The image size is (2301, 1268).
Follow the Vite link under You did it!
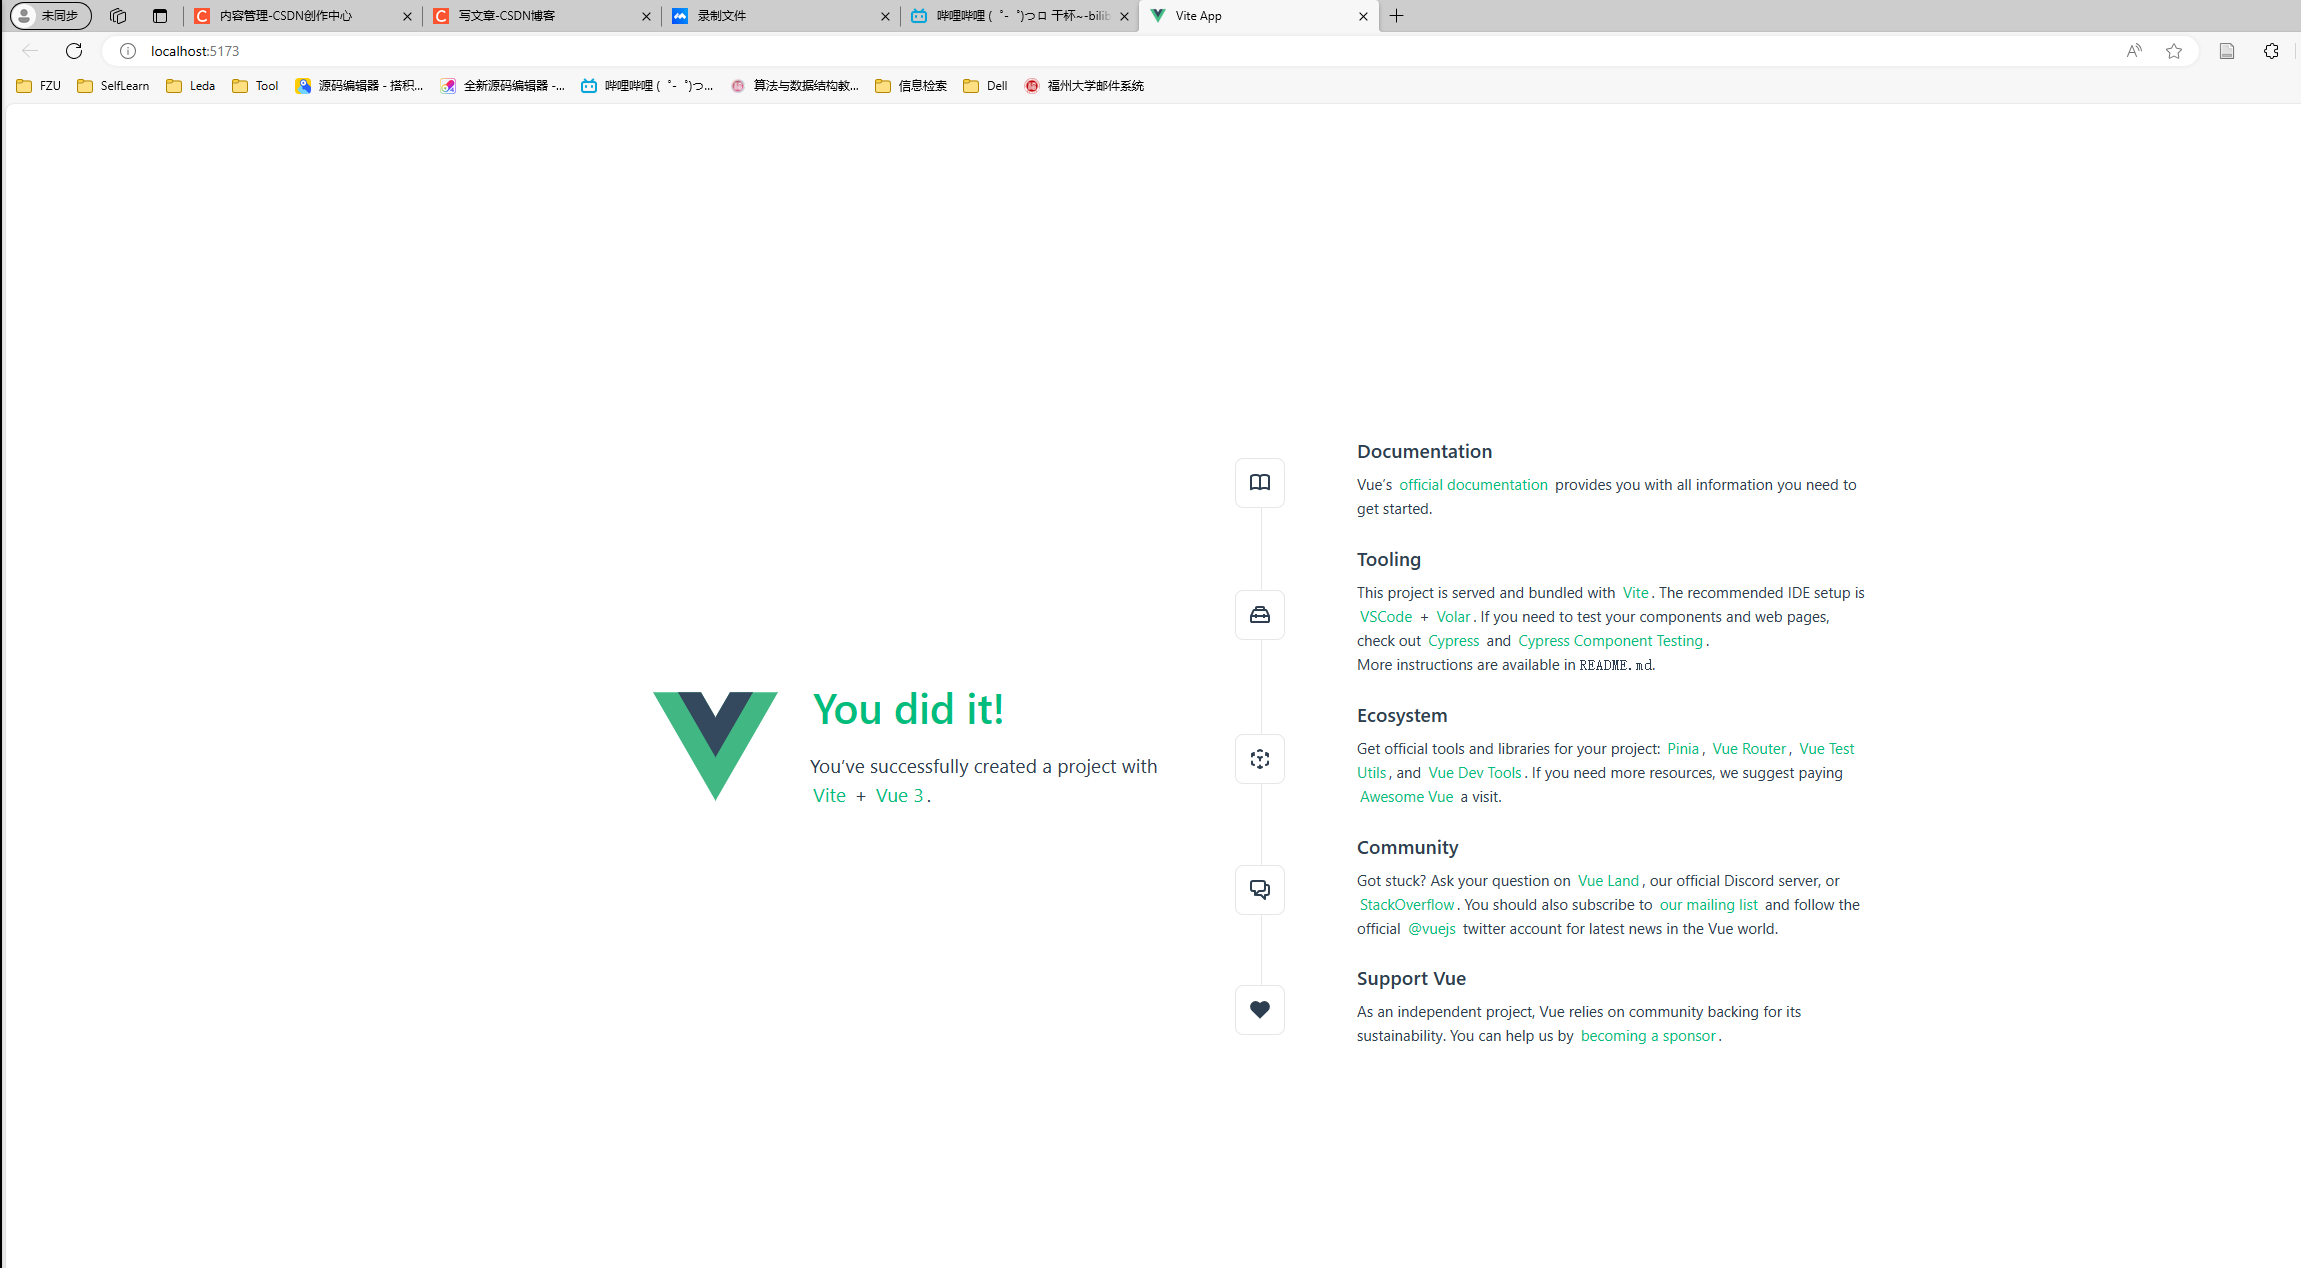pyautogui.click(x=829, y=796)
